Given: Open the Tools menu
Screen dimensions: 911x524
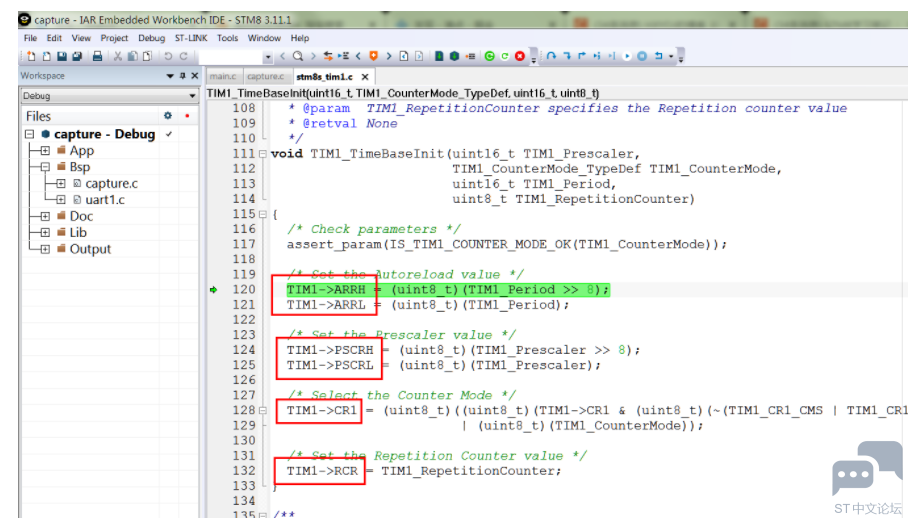Looking at the screenshot, I should 227,38.
